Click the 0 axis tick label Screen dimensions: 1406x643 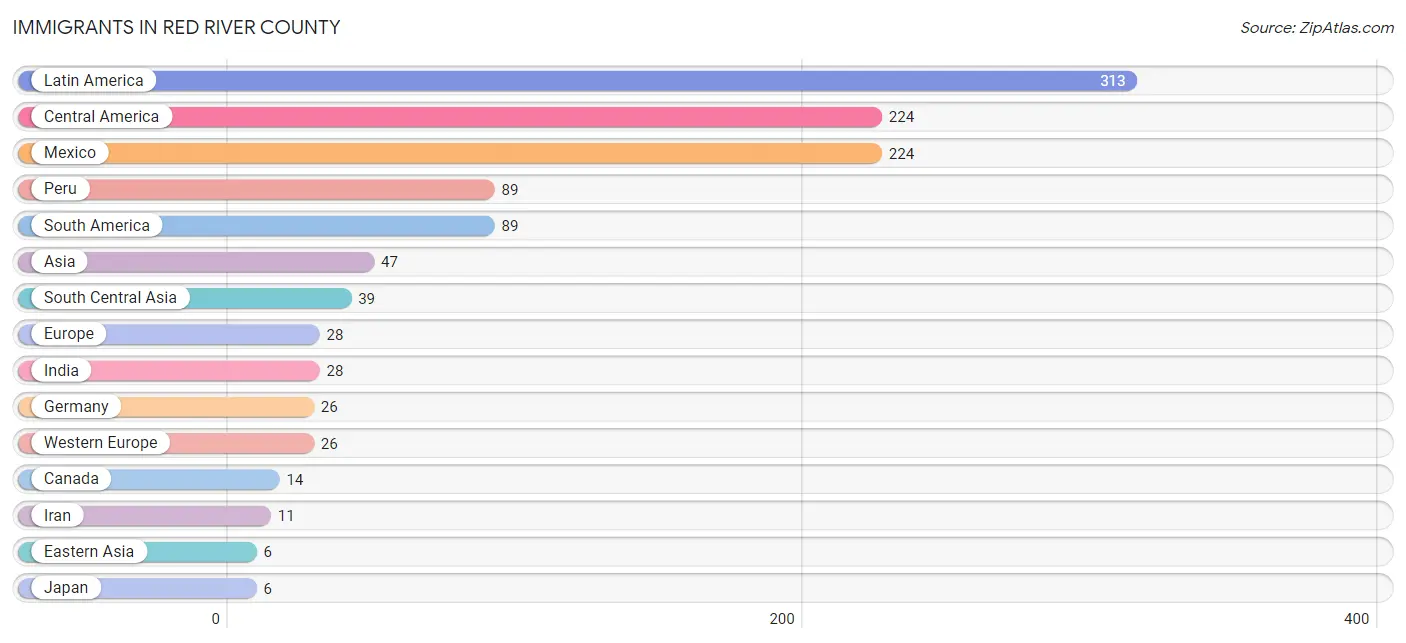tap(216, 619)
